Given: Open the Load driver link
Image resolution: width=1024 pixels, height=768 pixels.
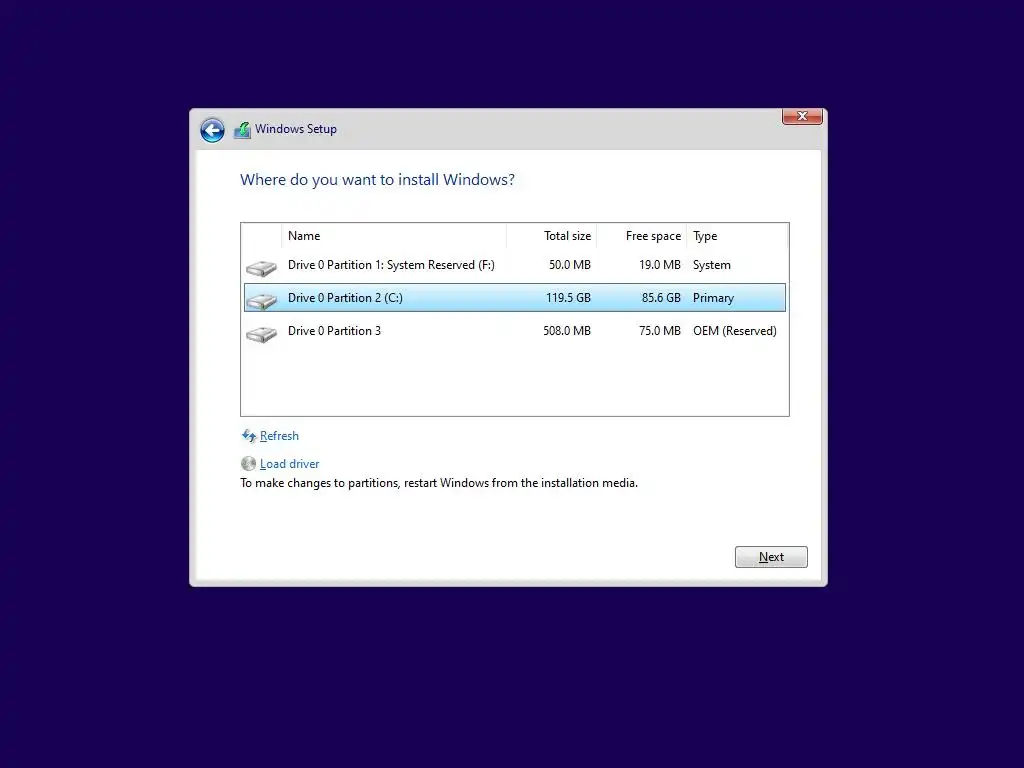Looking at the screenshot, I should pyautogui.click(x=289, y=464).
